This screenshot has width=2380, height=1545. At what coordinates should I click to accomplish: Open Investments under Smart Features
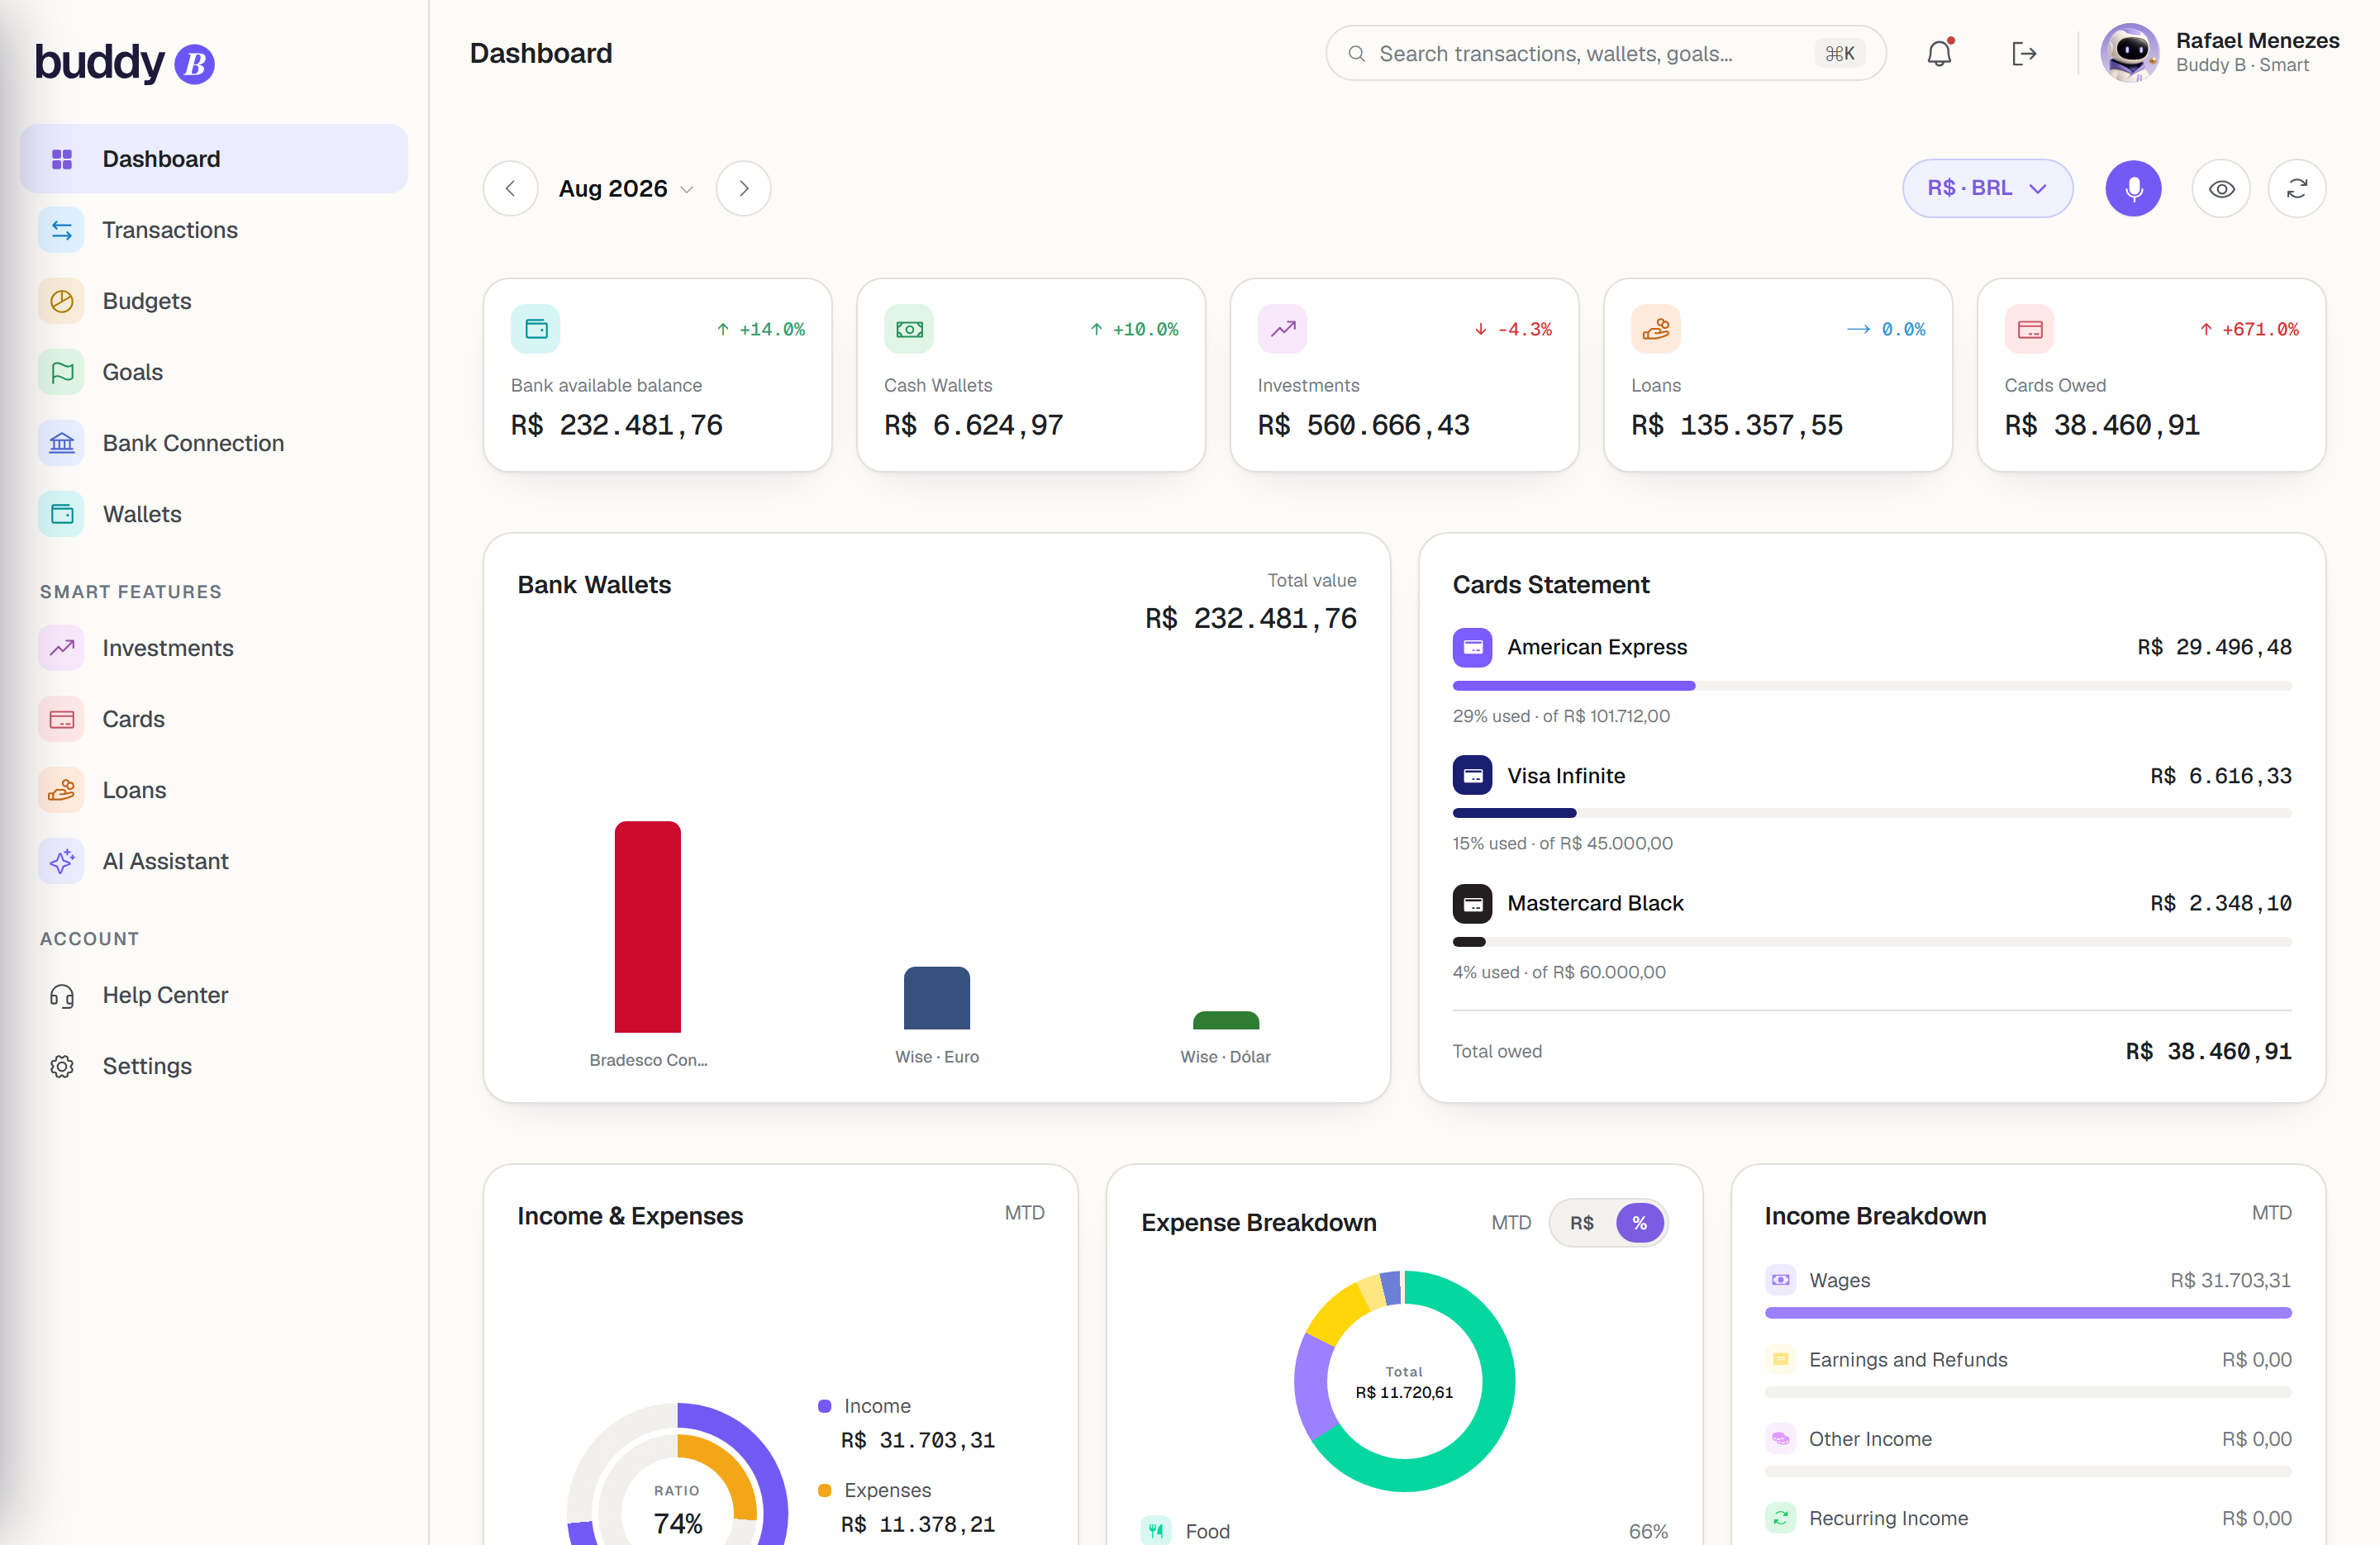(x=214, y=648)
